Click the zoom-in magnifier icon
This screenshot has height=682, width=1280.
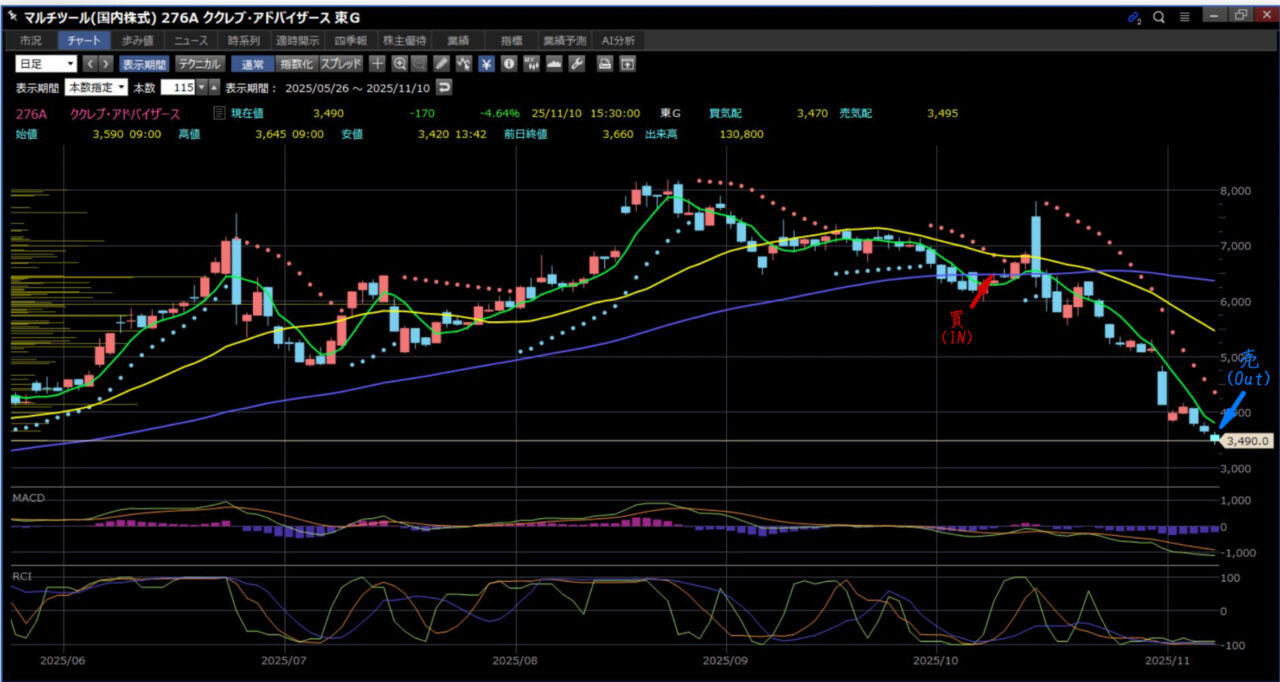pyautogui.click(x=399, y=64)
